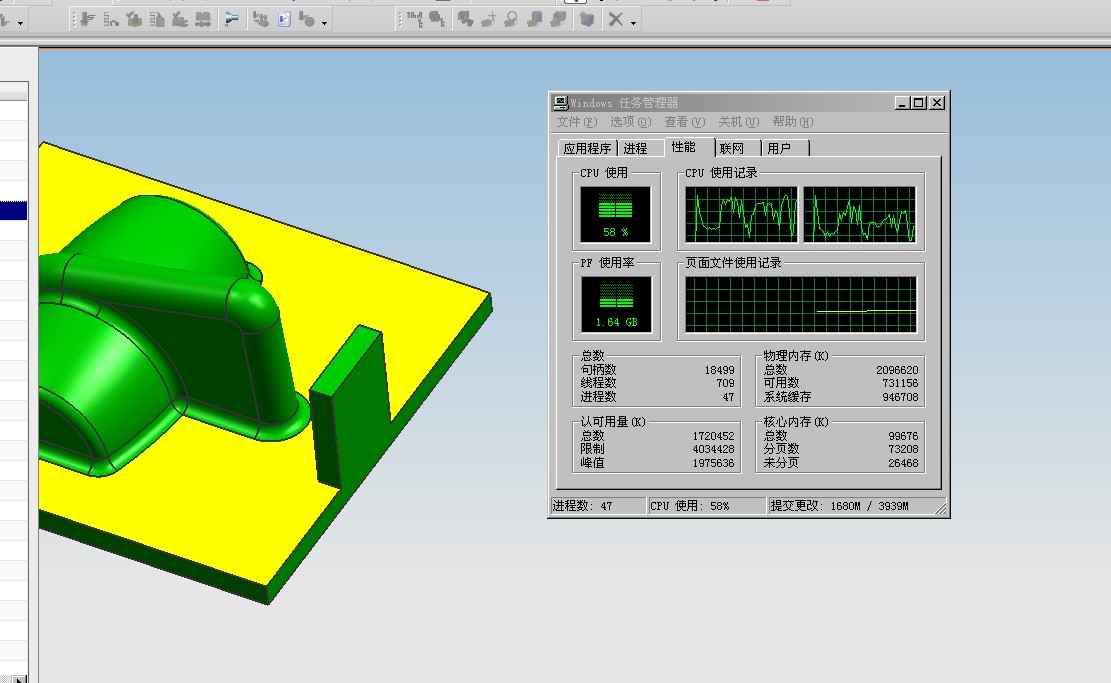Click the kernel memory total 99676
Screen dimensions: 1111x683
coord(903,436)
